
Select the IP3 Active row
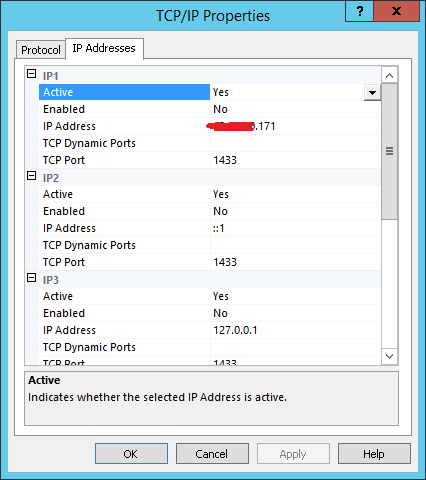pyautogui.click(x=210, y=296)
